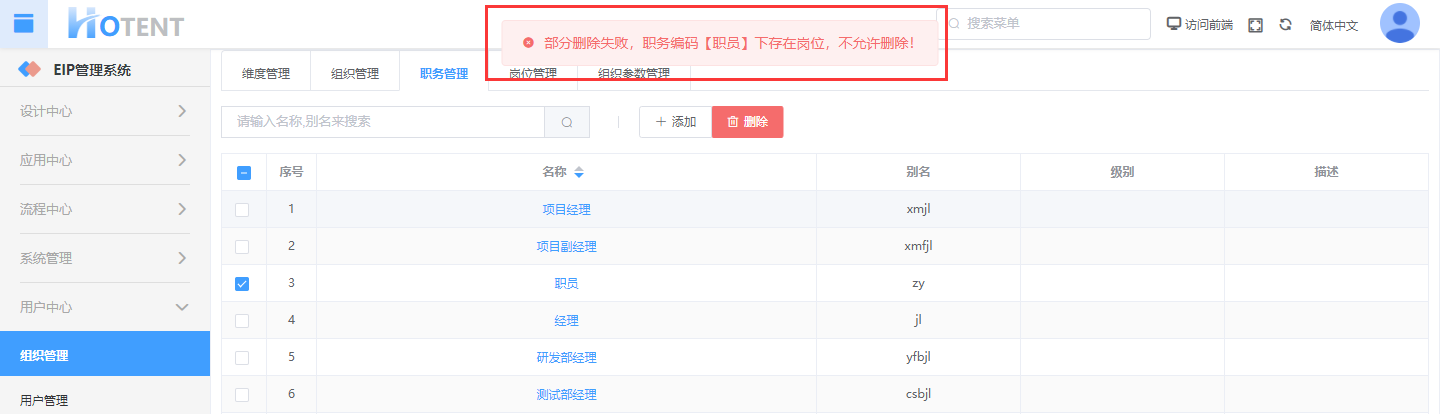Click the csbjl alias cell

click(918, 395)
